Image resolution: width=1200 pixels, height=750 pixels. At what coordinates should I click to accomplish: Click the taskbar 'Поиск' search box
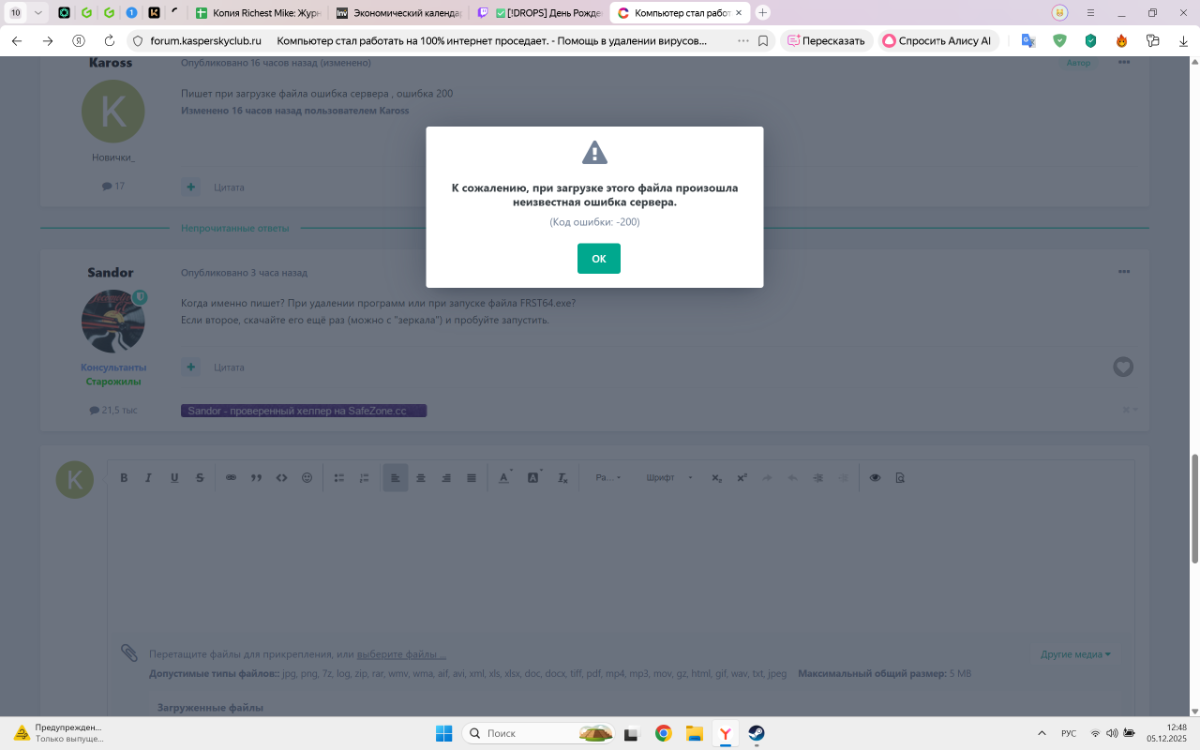pos(538,733)
